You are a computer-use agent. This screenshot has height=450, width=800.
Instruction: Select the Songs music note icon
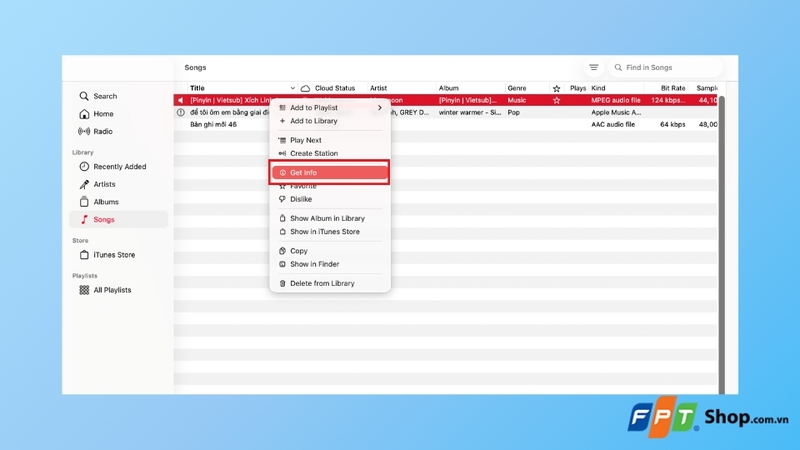(x=84, y=219)
